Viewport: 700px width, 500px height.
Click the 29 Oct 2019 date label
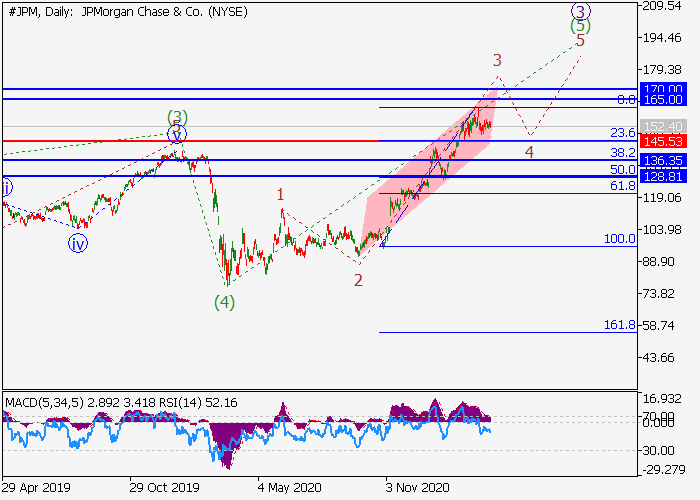(x=164, y=488)
